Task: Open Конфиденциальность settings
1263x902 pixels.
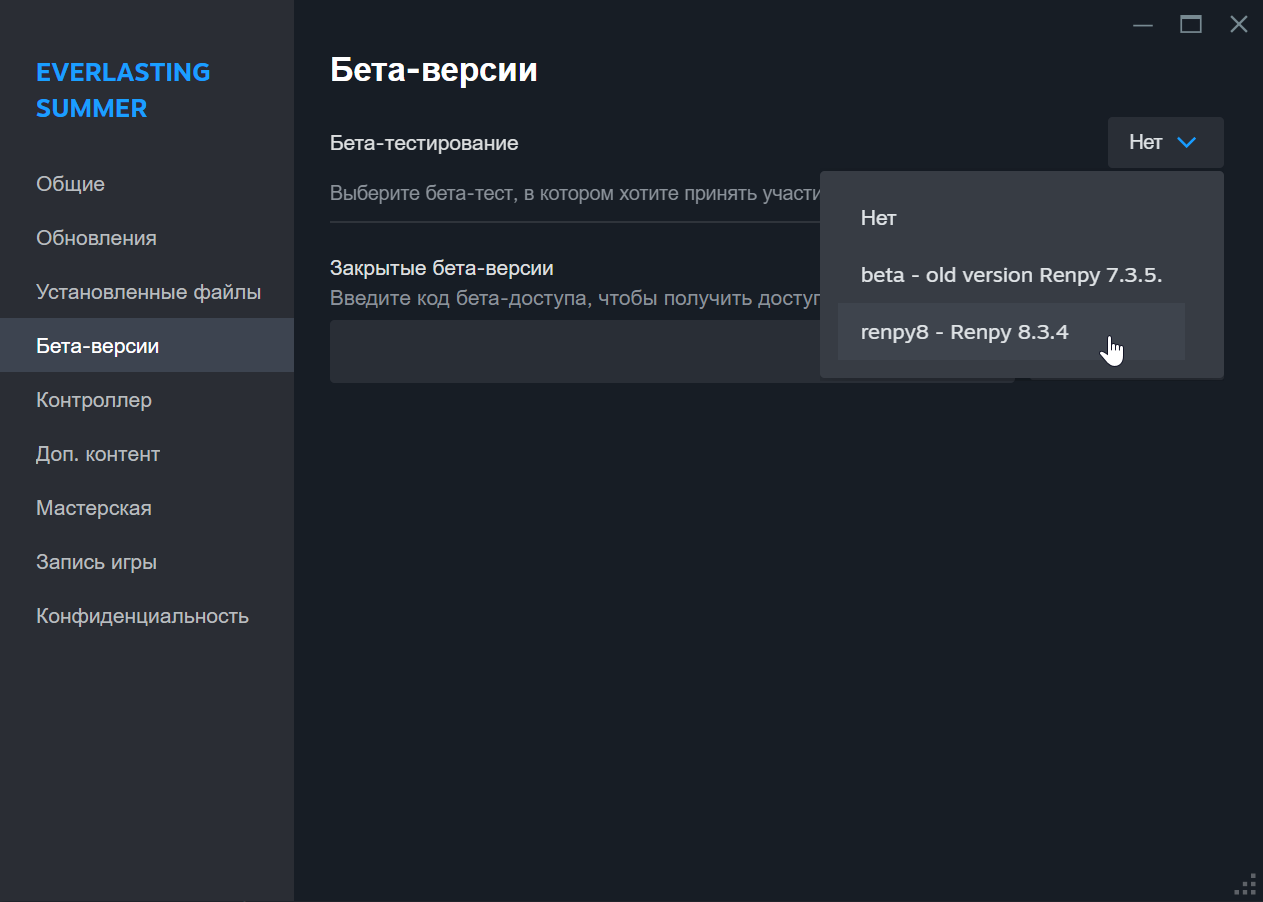Action: pyautogui.click(x=142, y=616)
